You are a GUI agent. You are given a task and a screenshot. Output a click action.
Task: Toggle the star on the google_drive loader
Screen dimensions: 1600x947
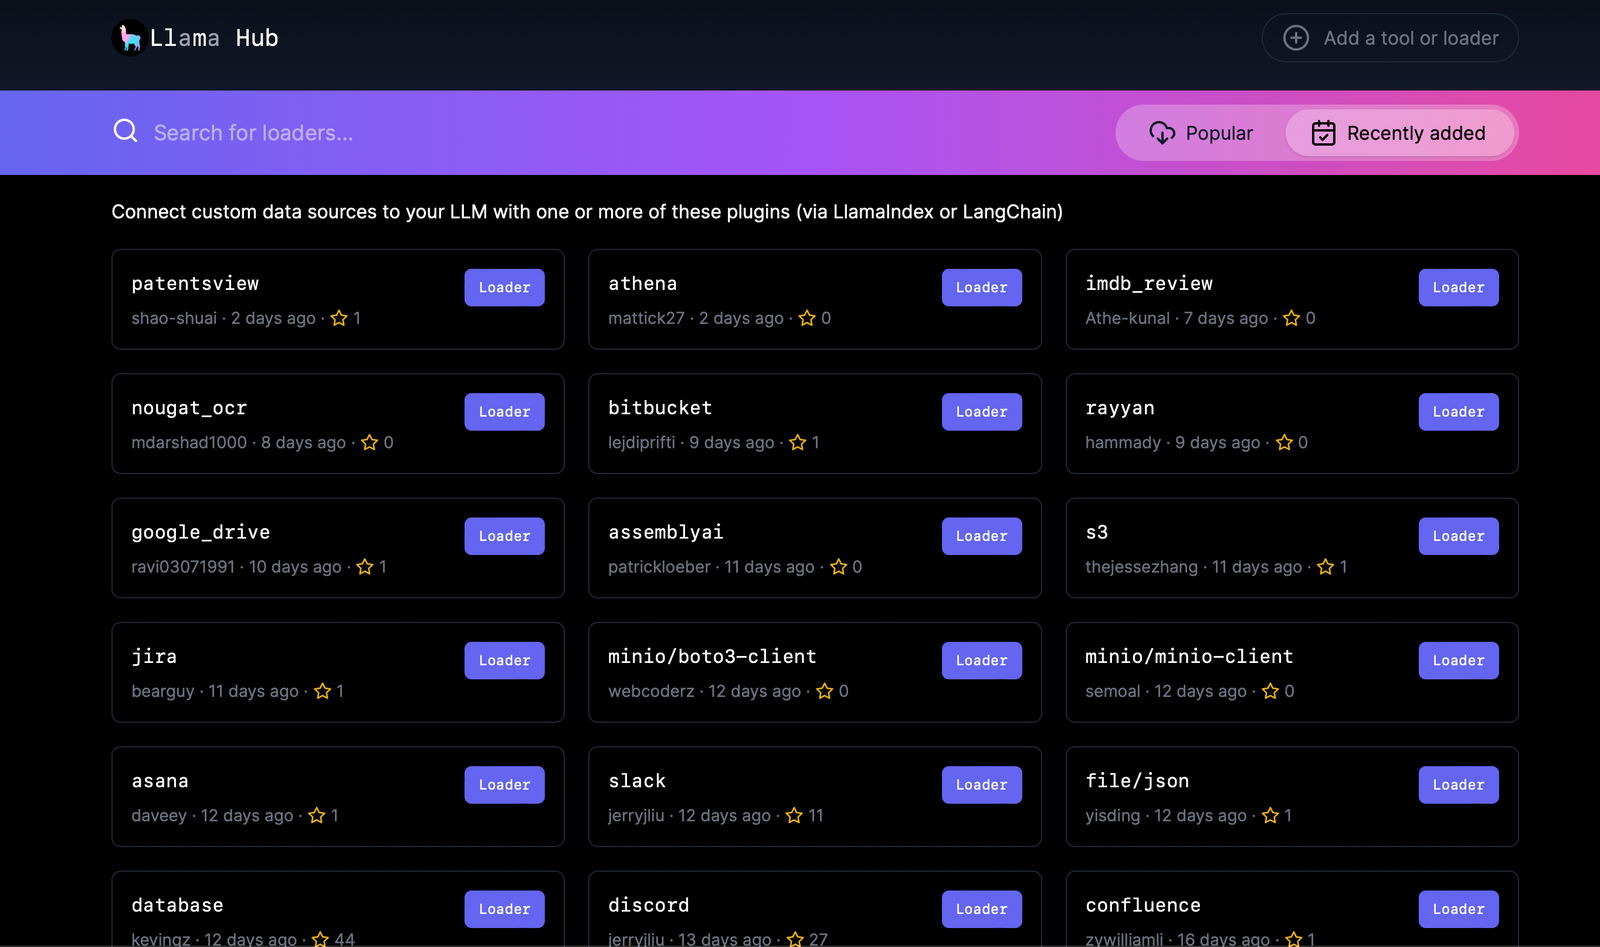pos(365,566)
